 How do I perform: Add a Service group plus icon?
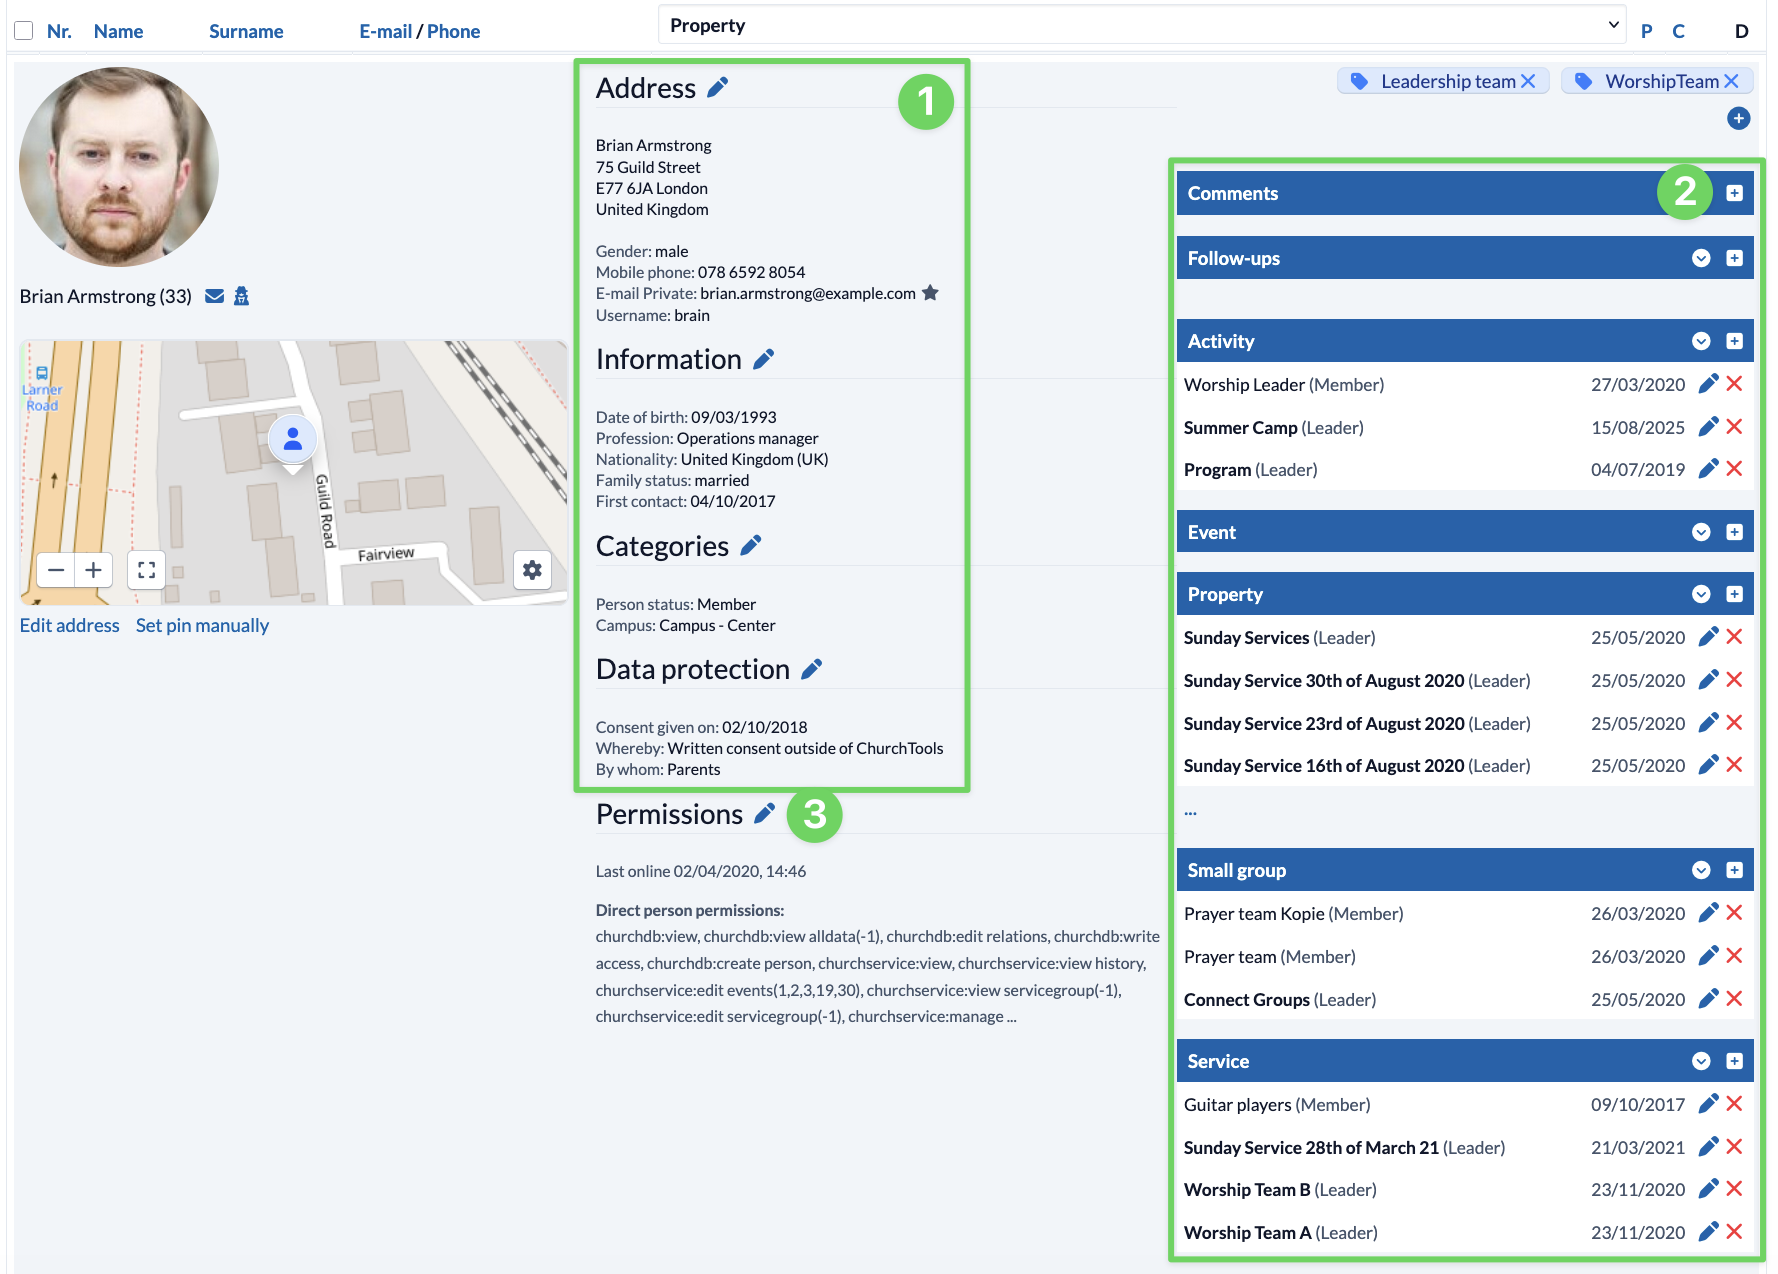tap(1735, 1061)
